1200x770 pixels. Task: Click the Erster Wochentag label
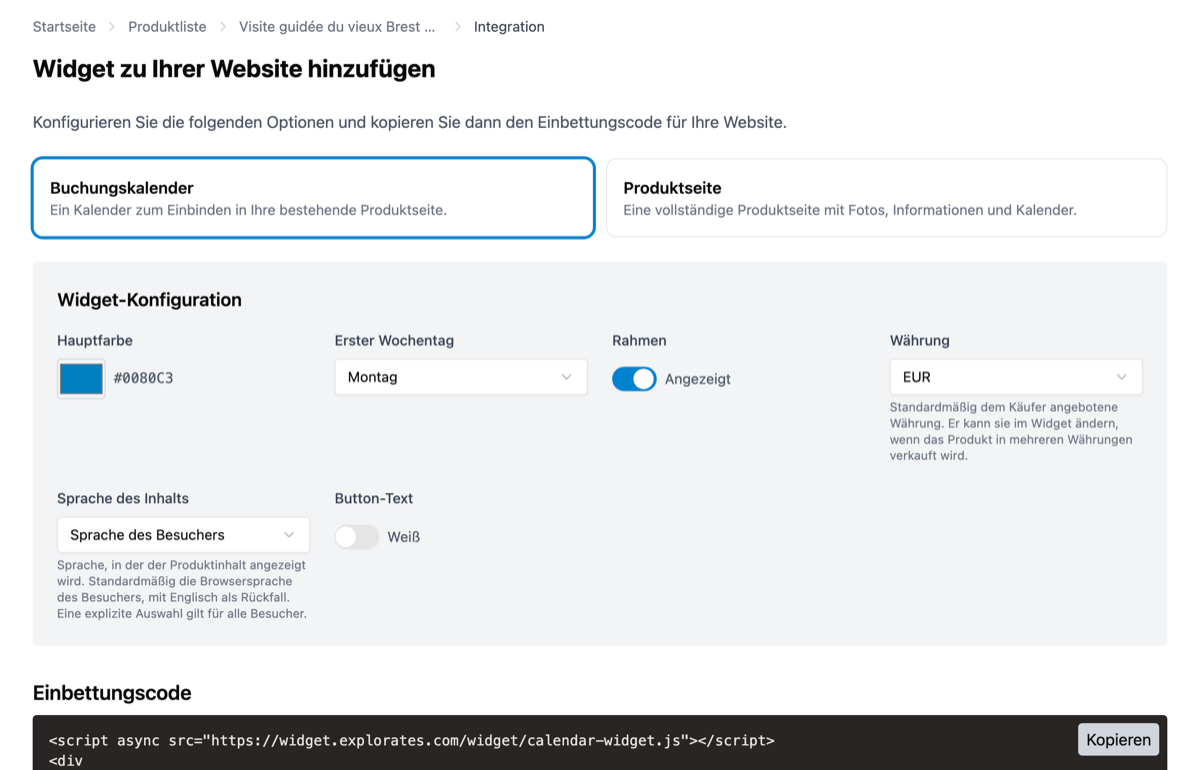point(394,341)
